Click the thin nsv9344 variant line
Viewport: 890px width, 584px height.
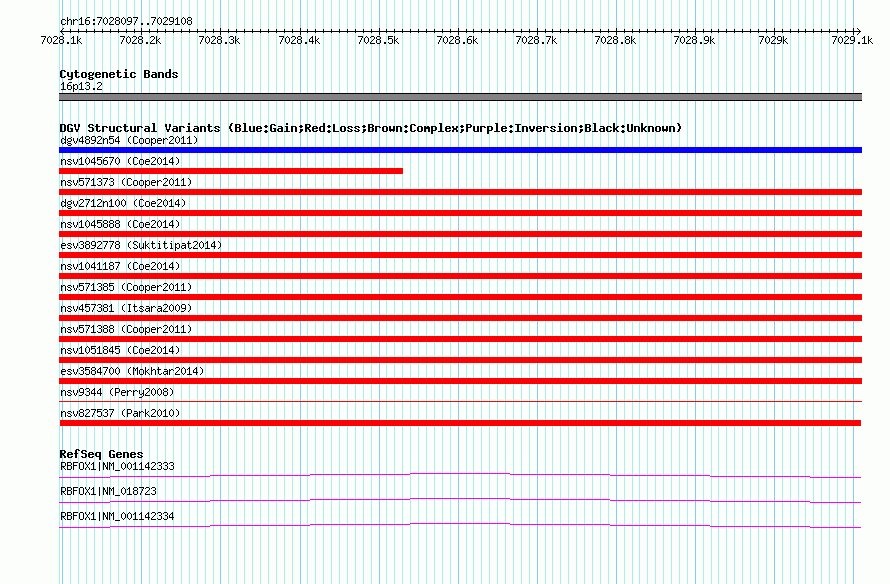click(x=460, y=402)
